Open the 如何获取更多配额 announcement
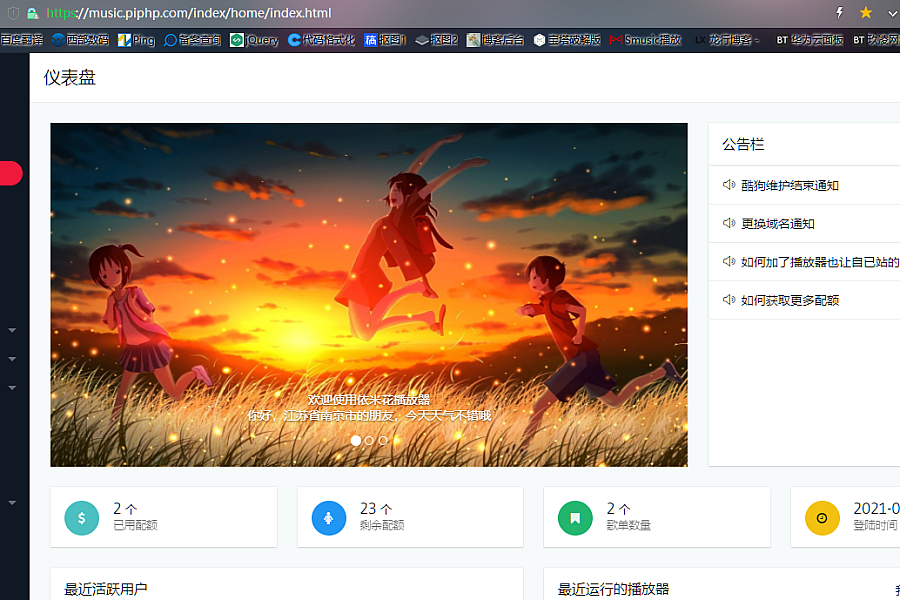 pos(789,300)
